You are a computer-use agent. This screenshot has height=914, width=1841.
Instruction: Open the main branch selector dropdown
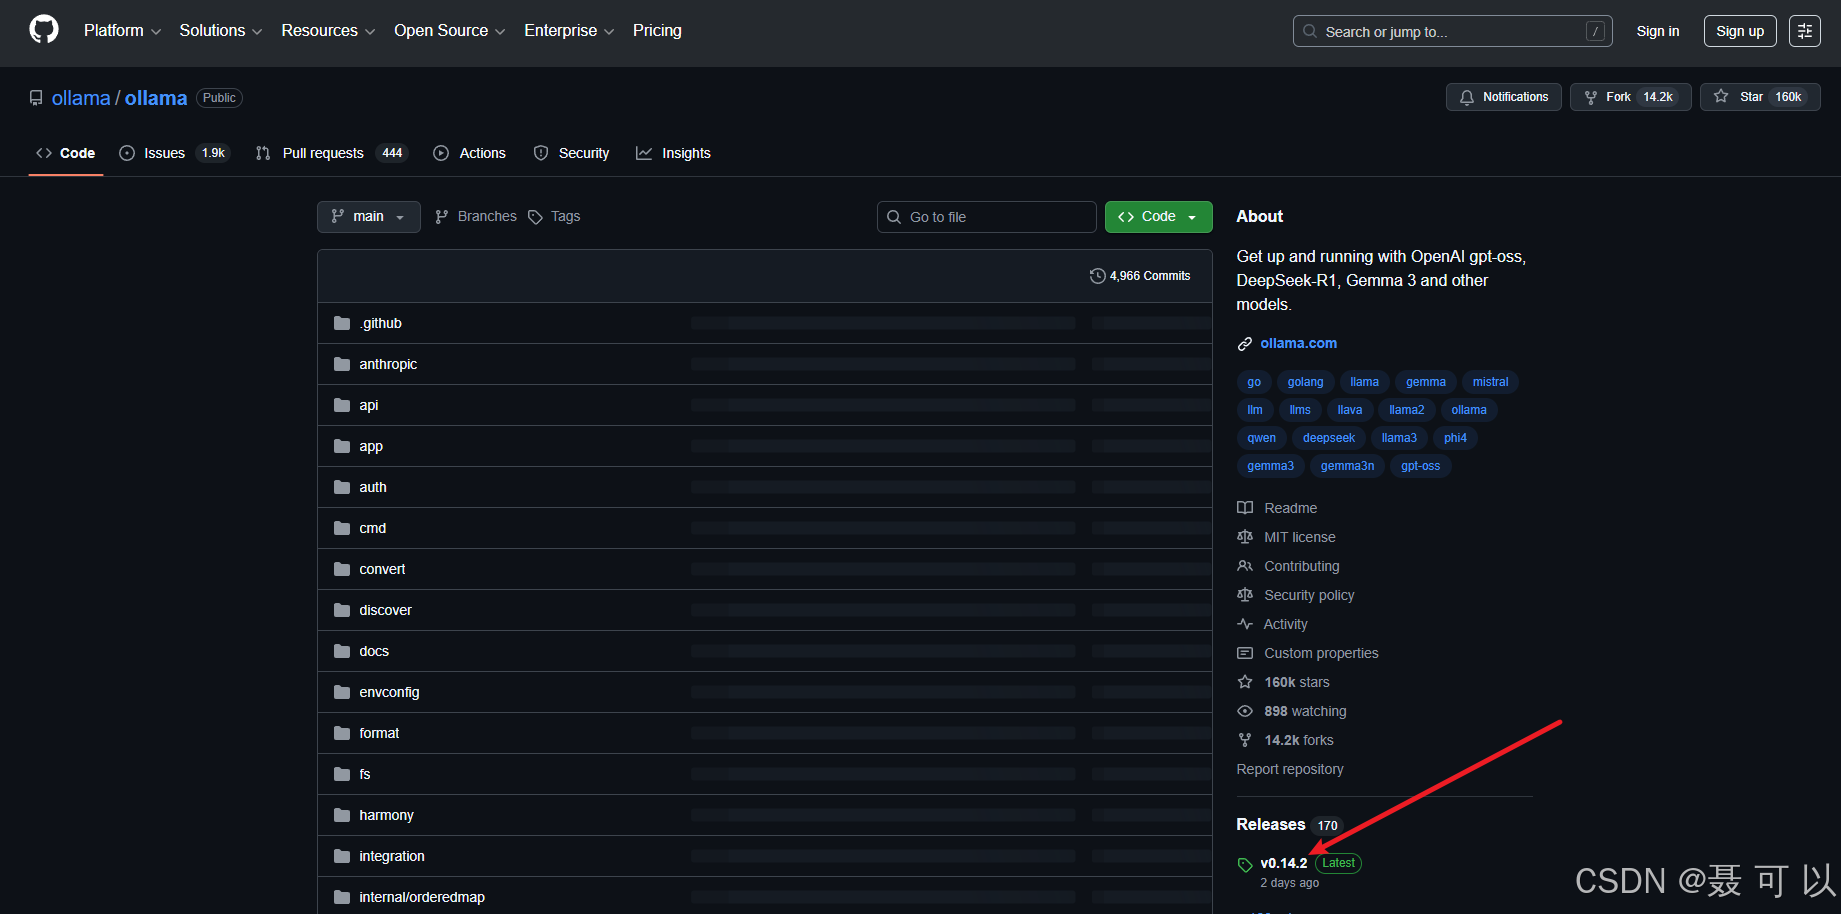pos(369,217)
